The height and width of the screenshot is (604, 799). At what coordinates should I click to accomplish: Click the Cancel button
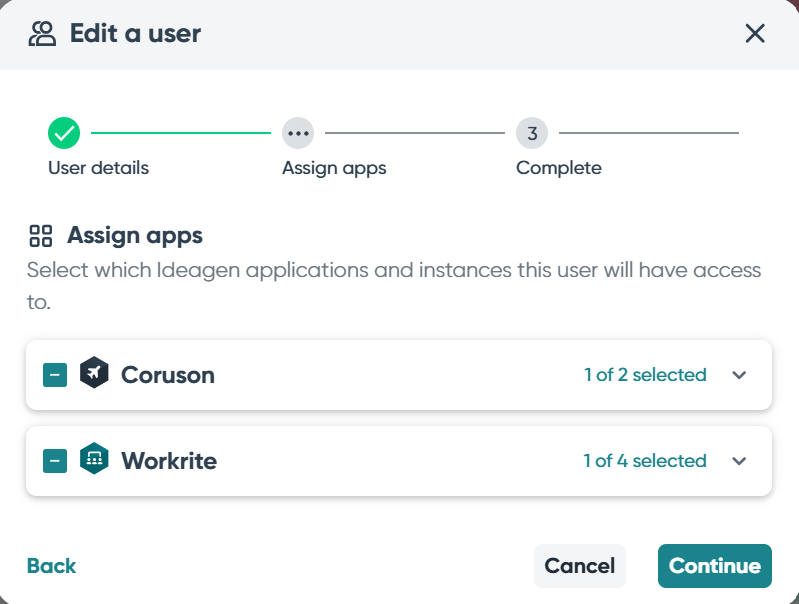click(580, 566)
